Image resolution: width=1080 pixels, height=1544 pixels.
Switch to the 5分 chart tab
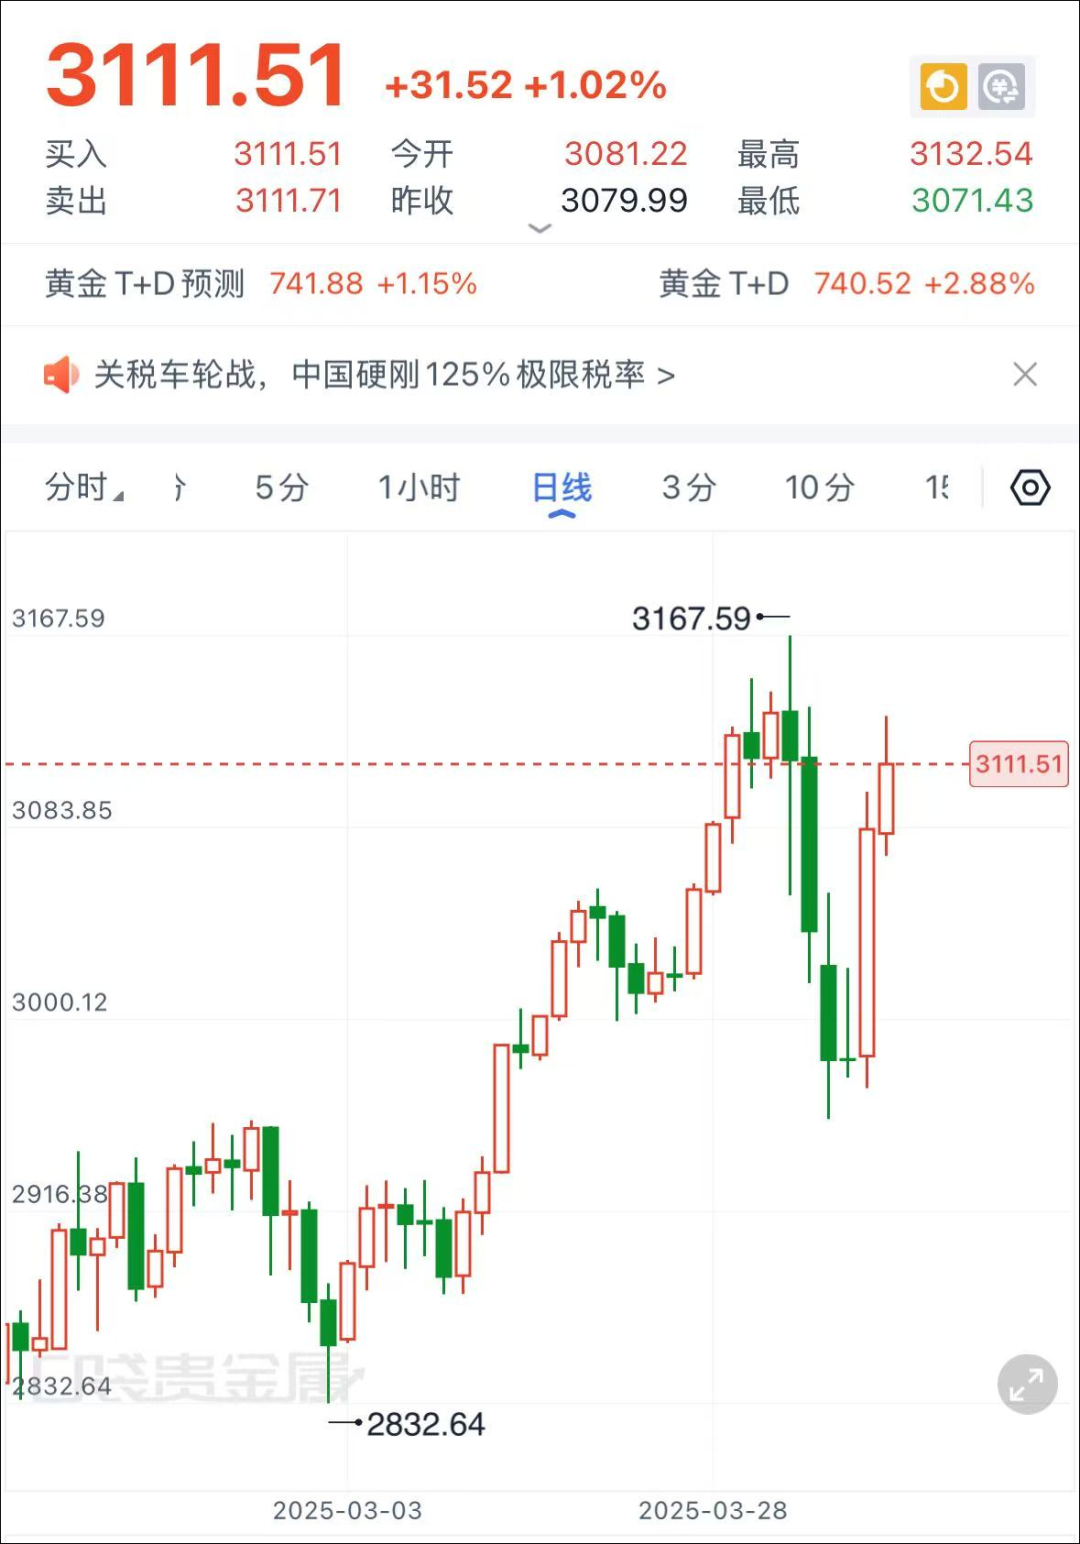pyautogui.click(x=281, y=488)
